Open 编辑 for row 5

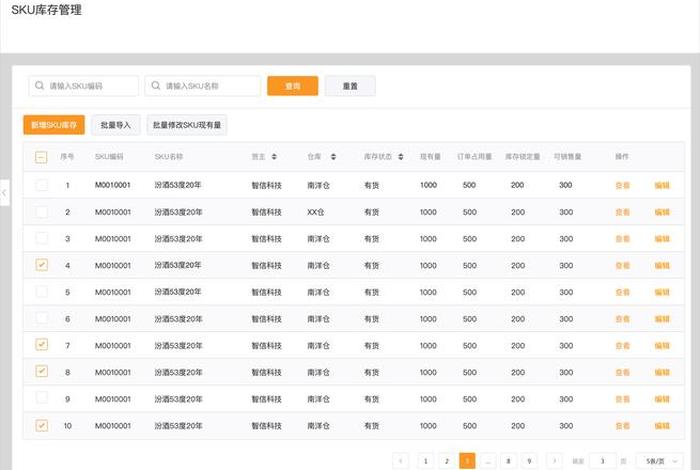click(662, 292)
